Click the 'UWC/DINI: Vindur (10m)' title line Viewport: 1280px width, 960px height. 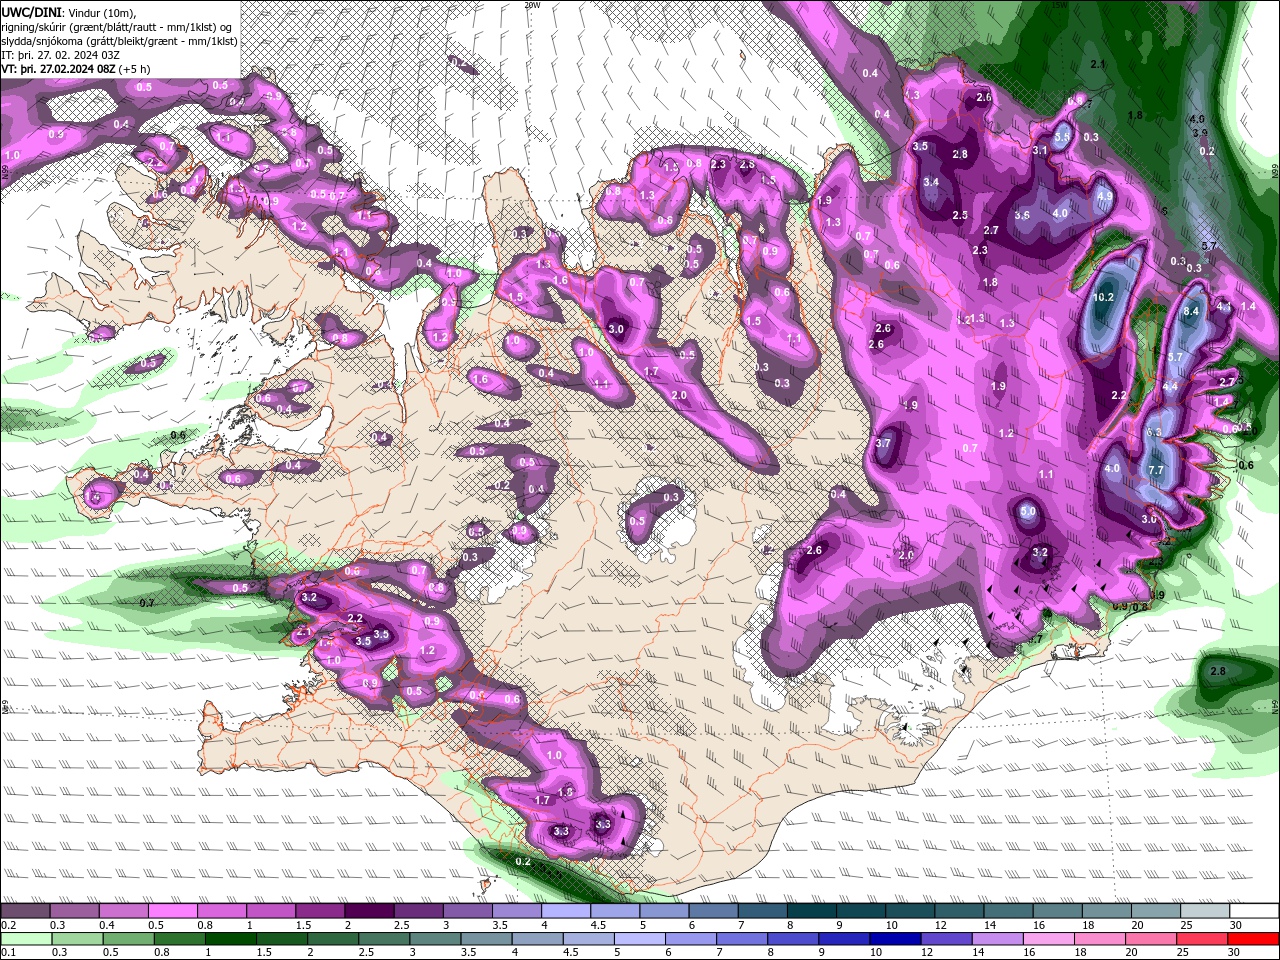pos(68,12)
